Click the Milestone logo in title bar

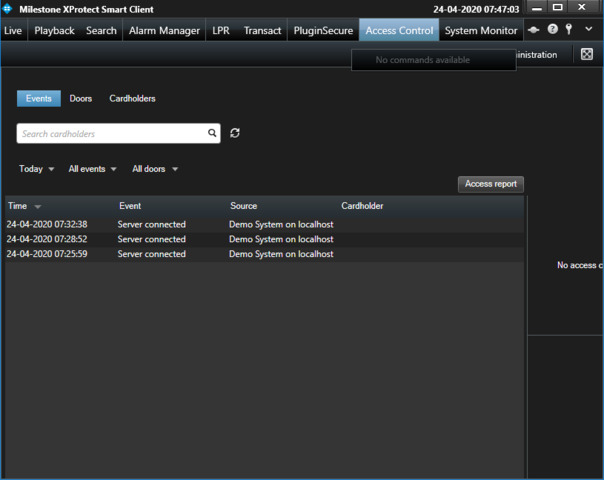pyautogui.click(x=8, y=8)
